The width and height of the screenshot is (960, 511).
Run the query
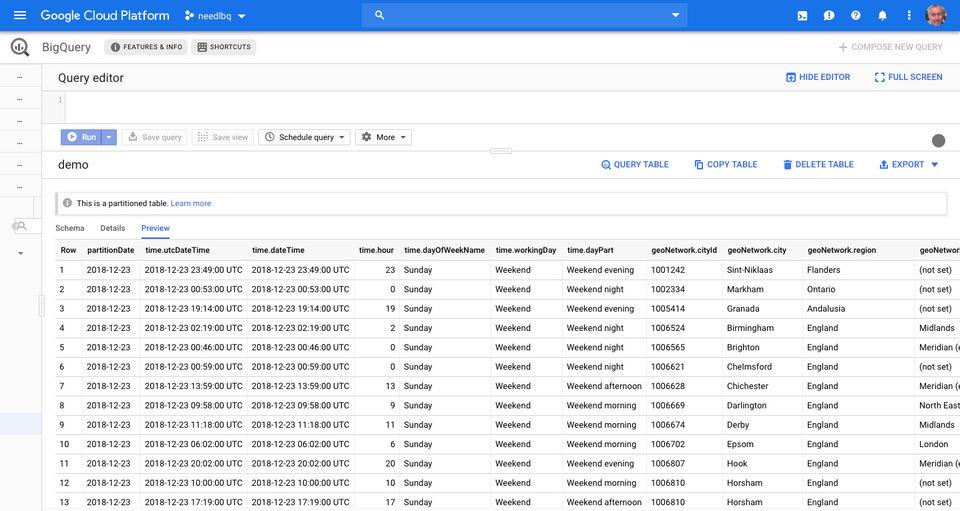point(81,137)
